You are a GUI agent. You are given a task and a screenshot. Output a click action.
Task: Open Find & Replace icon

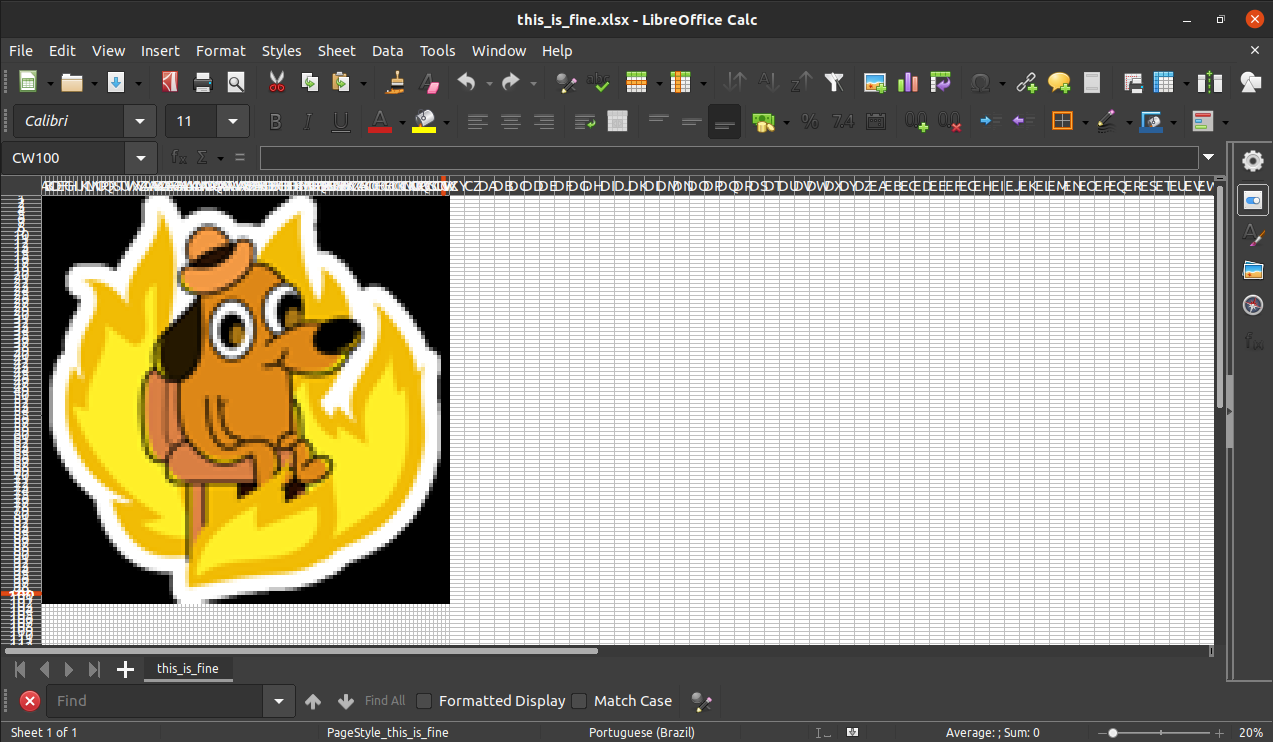(567, 82)
